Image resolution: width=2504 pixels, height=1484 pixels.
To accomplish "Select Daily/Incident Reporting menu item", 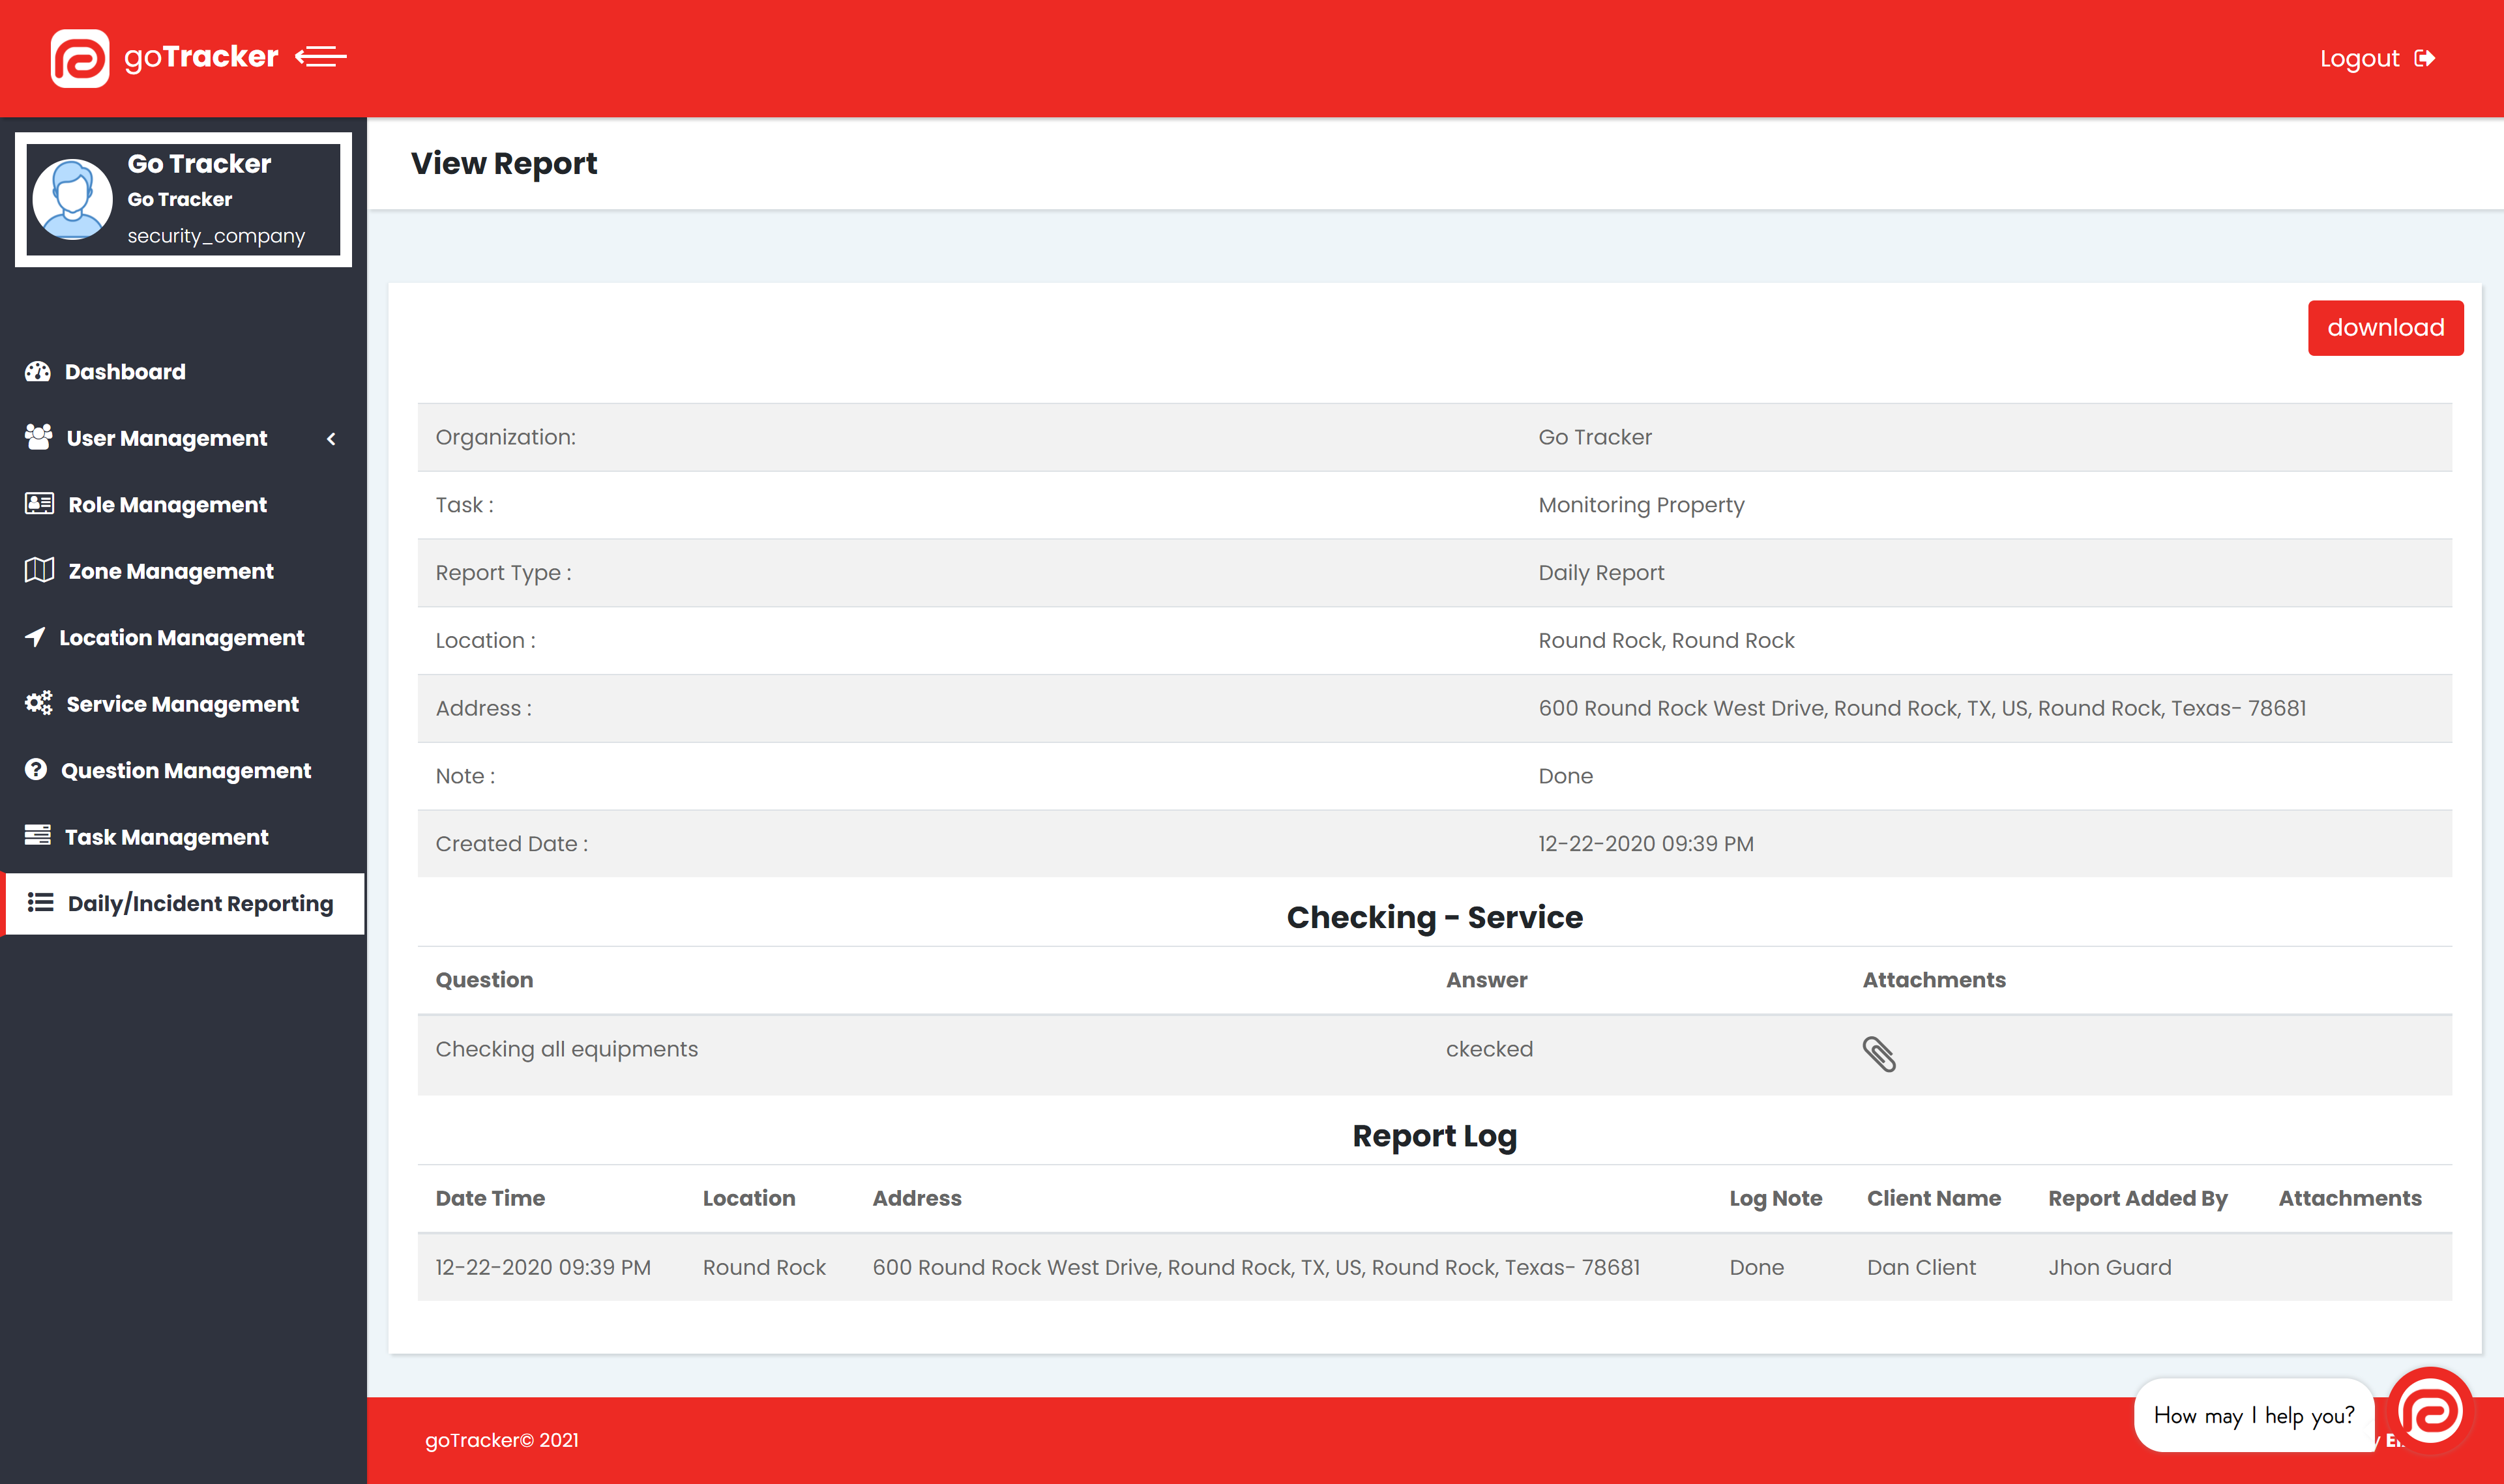I will 200,903.
